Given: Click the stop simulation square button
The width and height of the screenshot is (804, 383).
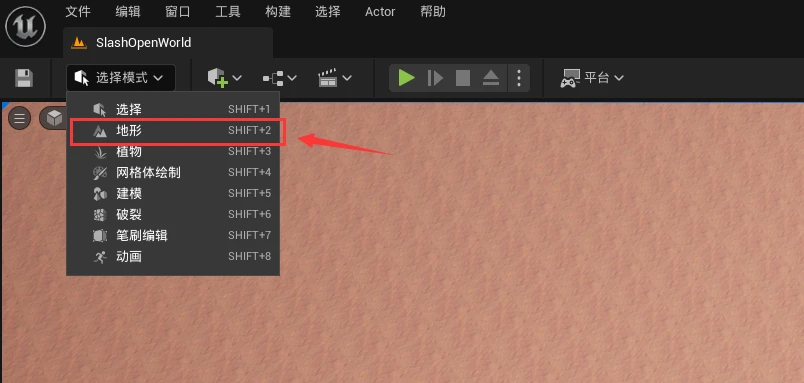Looking at the screenshot, I should click(x=463, y=78).
